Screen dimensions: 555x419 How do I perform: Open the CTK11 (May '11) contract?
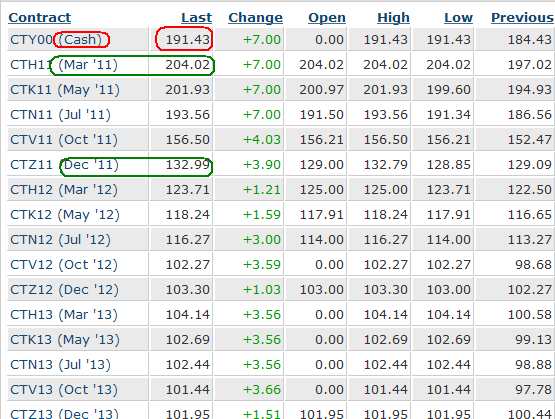click(65, 90)
